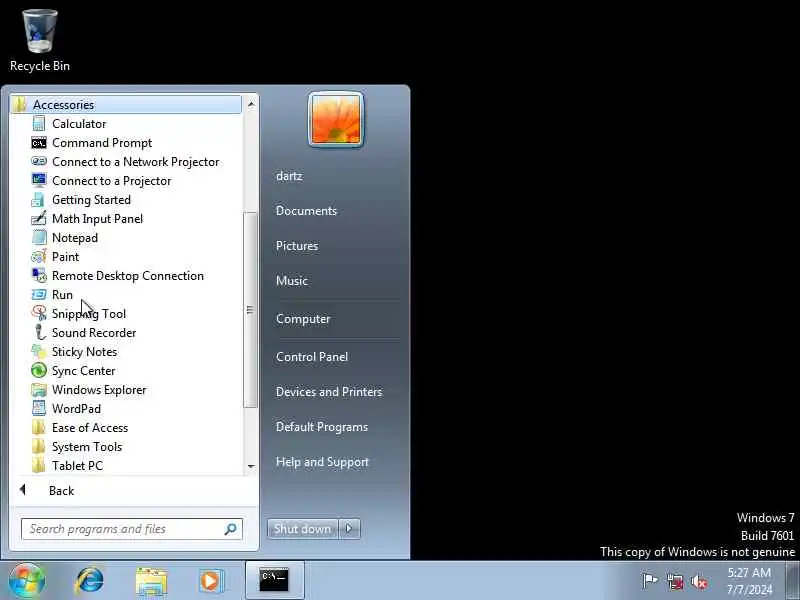800x600 pixels.
Task: Click the Show desktop button
Action: click(x=793, y=581)
